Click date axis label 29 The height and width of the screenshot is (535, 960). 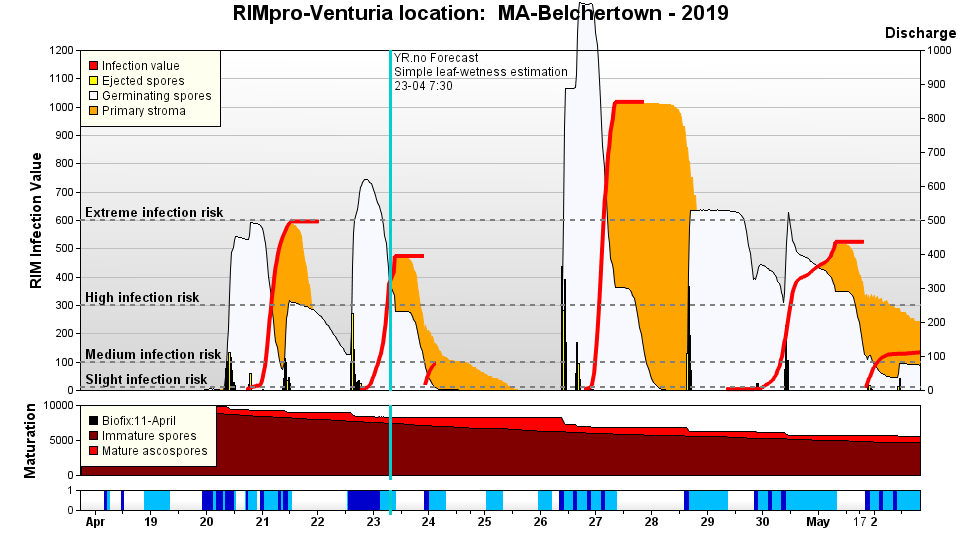pyautogui.click(x=707, y=522)
